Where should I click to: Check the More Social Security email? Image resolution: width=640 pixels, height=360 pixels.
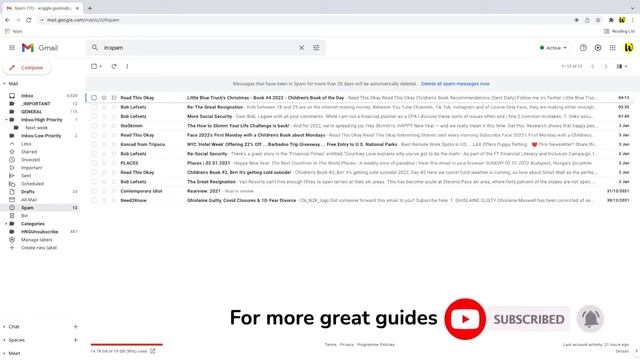tap(94, 116)
